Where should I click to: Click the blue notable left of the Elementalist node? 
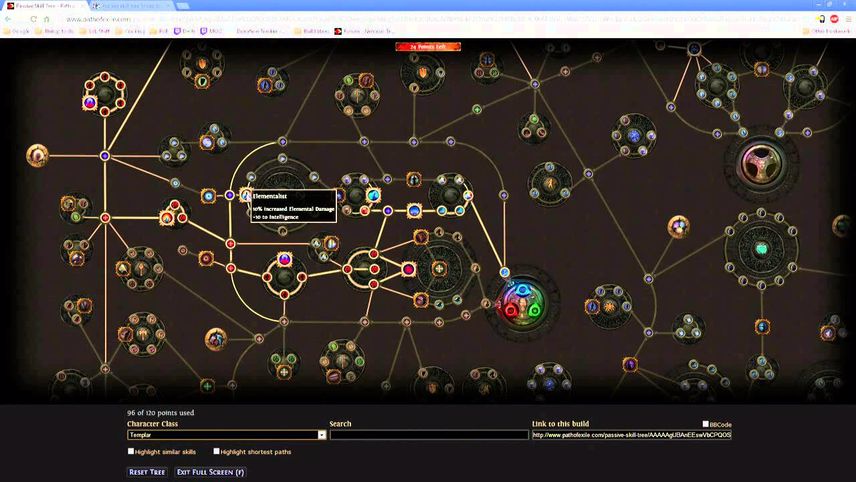point(208,195)
